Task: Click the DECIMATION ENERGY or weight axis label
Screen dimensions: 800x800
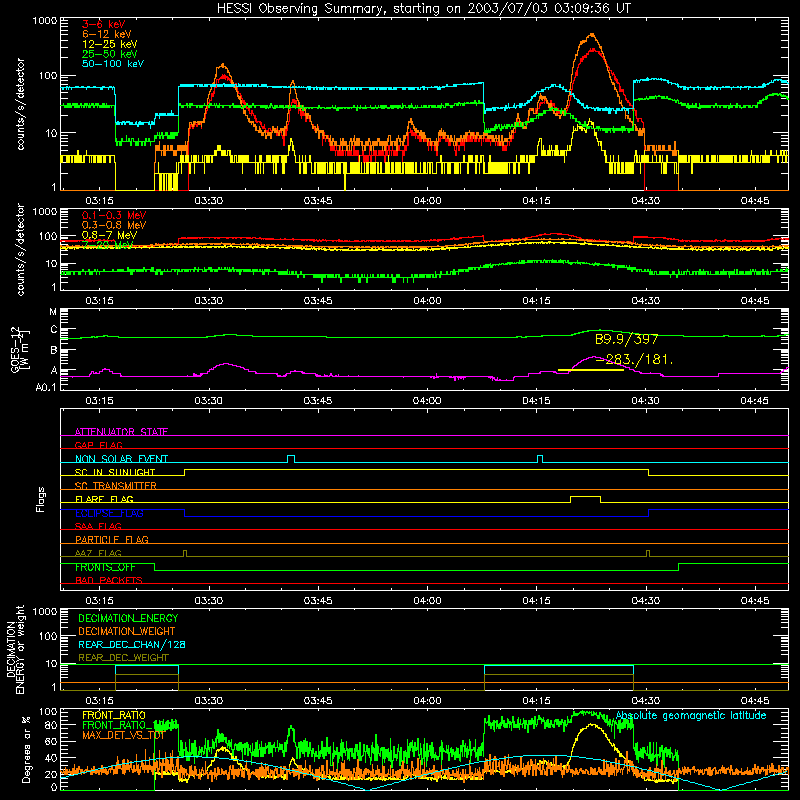Action: coord(15,649)
